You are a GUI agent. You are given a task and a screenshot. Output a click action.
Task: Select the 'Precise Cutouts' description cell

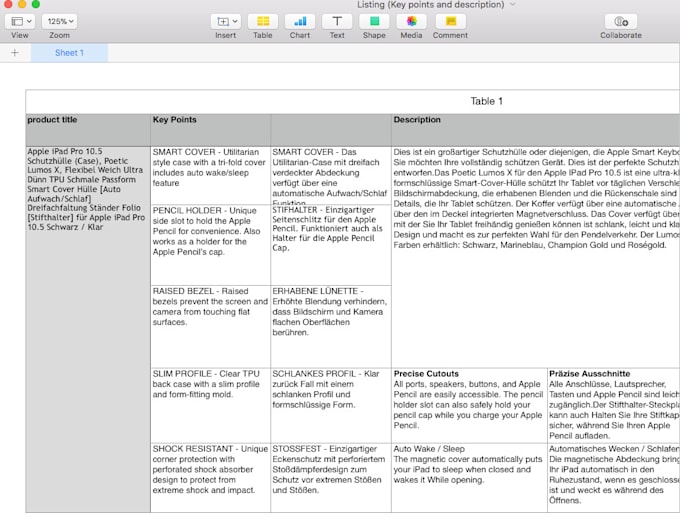[469, 405]
